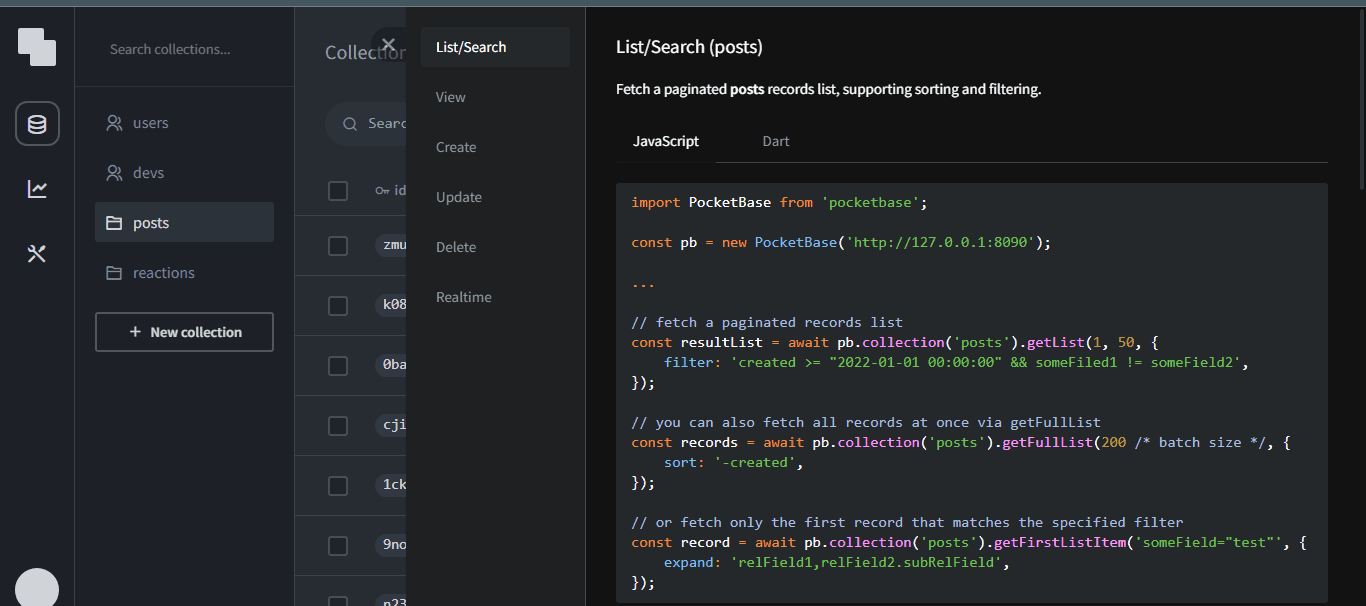Open the admin avatar menu

click(x=37, y=588)
